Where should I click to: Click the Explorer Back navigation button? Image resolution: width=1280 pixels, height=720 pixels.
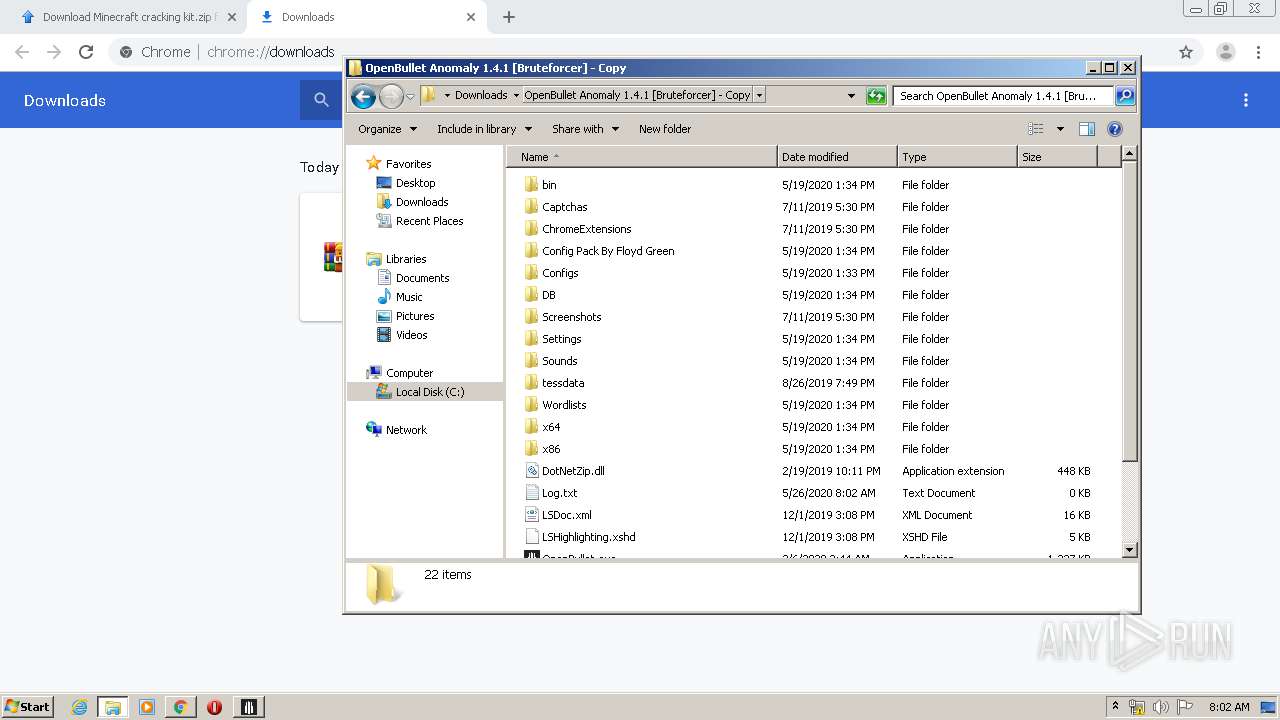coord(363,96)
